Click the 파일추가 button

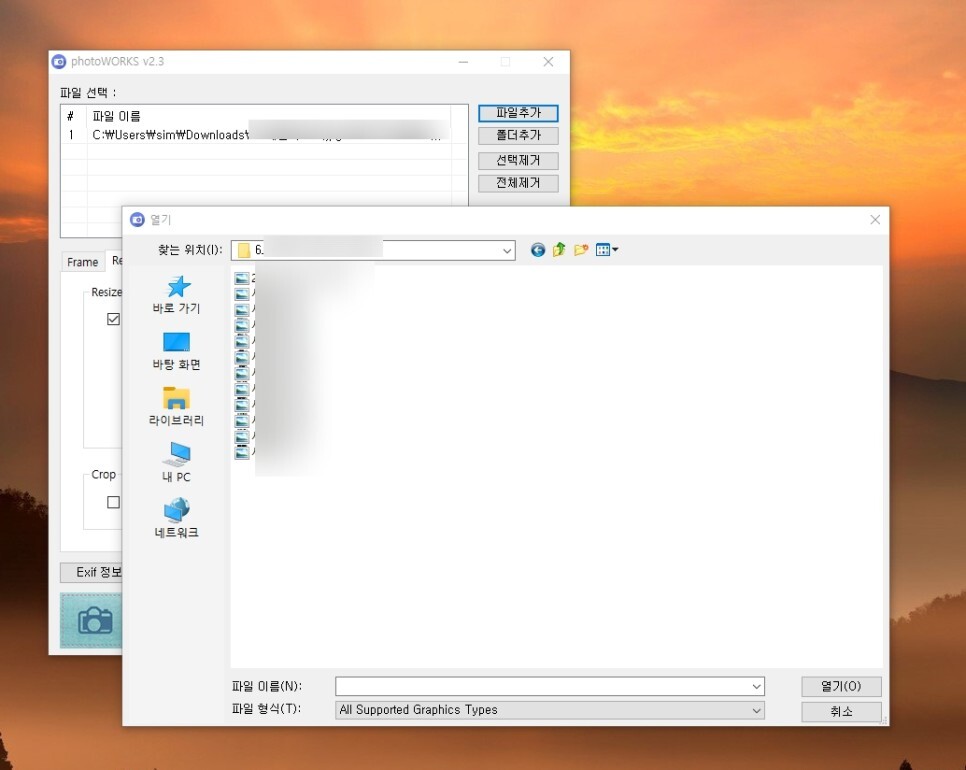518,113
